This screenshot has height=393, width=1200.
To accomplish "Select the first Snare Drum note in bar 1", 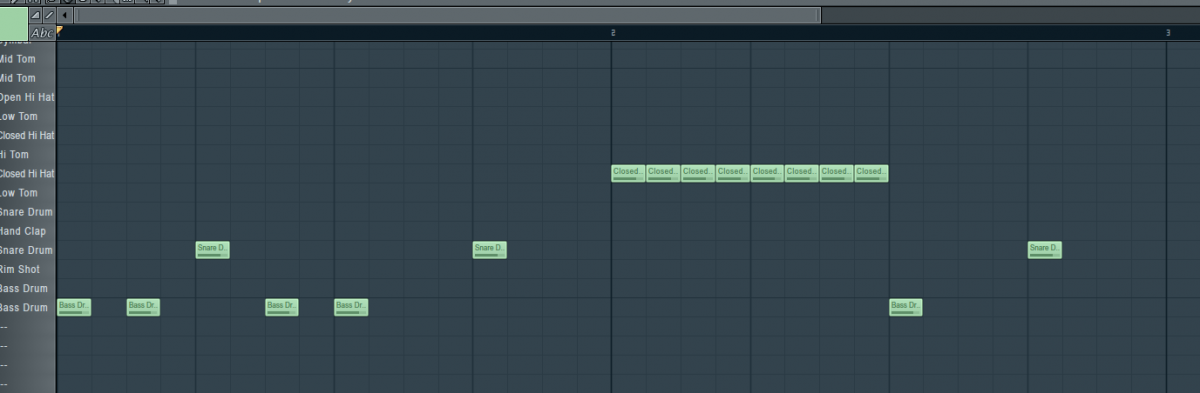I will click(212, 250).
